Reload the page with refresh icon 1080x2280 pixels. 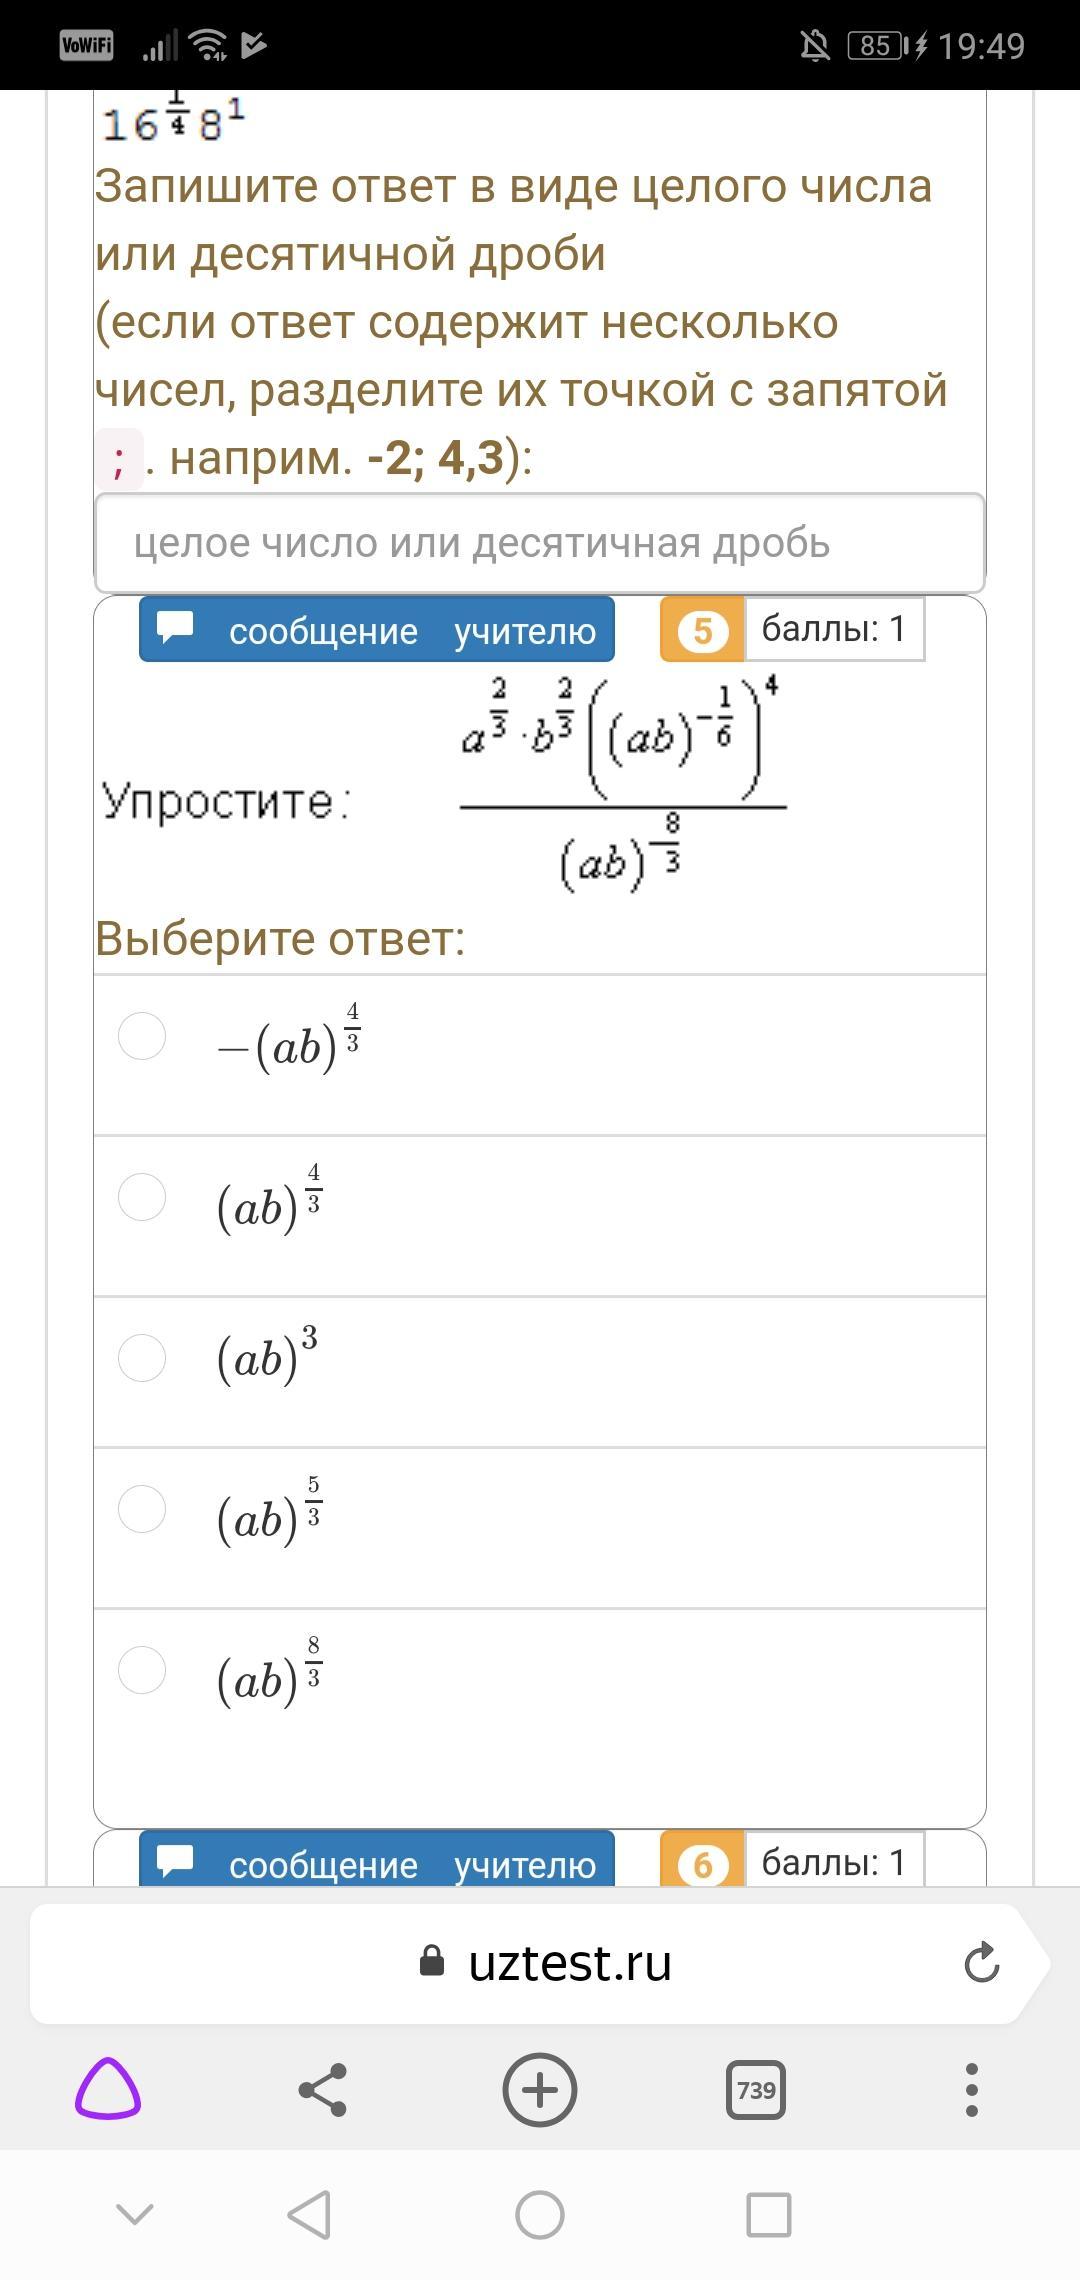tap(981, 1963)
